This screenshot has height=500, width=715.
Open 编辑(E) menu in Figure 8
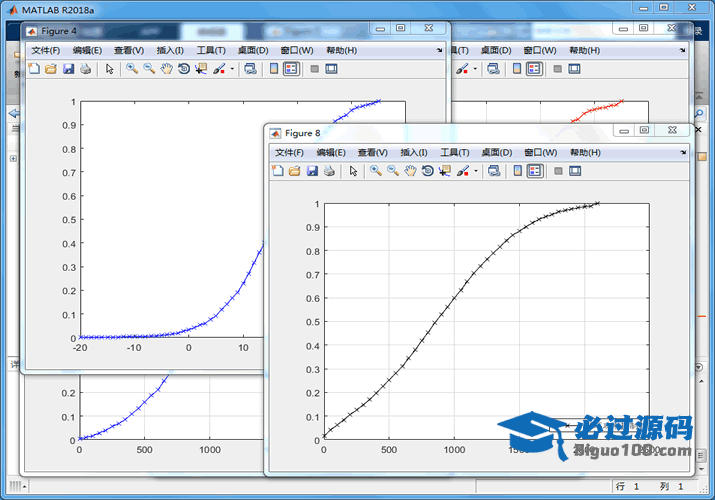[331, 152]
